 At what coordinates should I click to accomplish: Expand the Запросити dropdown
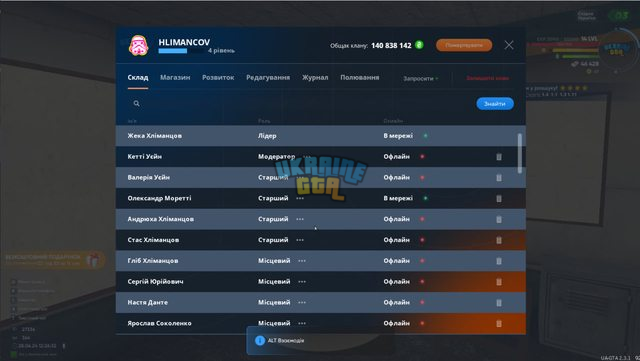pyautogui.click(x=420, y=78)
